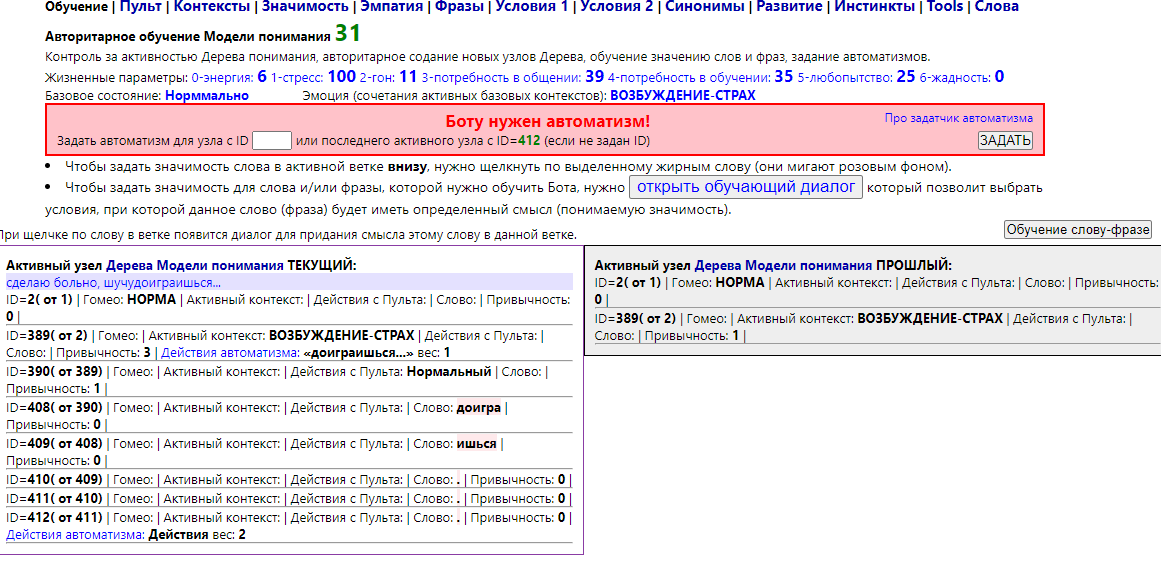Open the Пульт menu item
Image resolution: width=1161 pixels, height=571 pixels.
coord(140,7)
